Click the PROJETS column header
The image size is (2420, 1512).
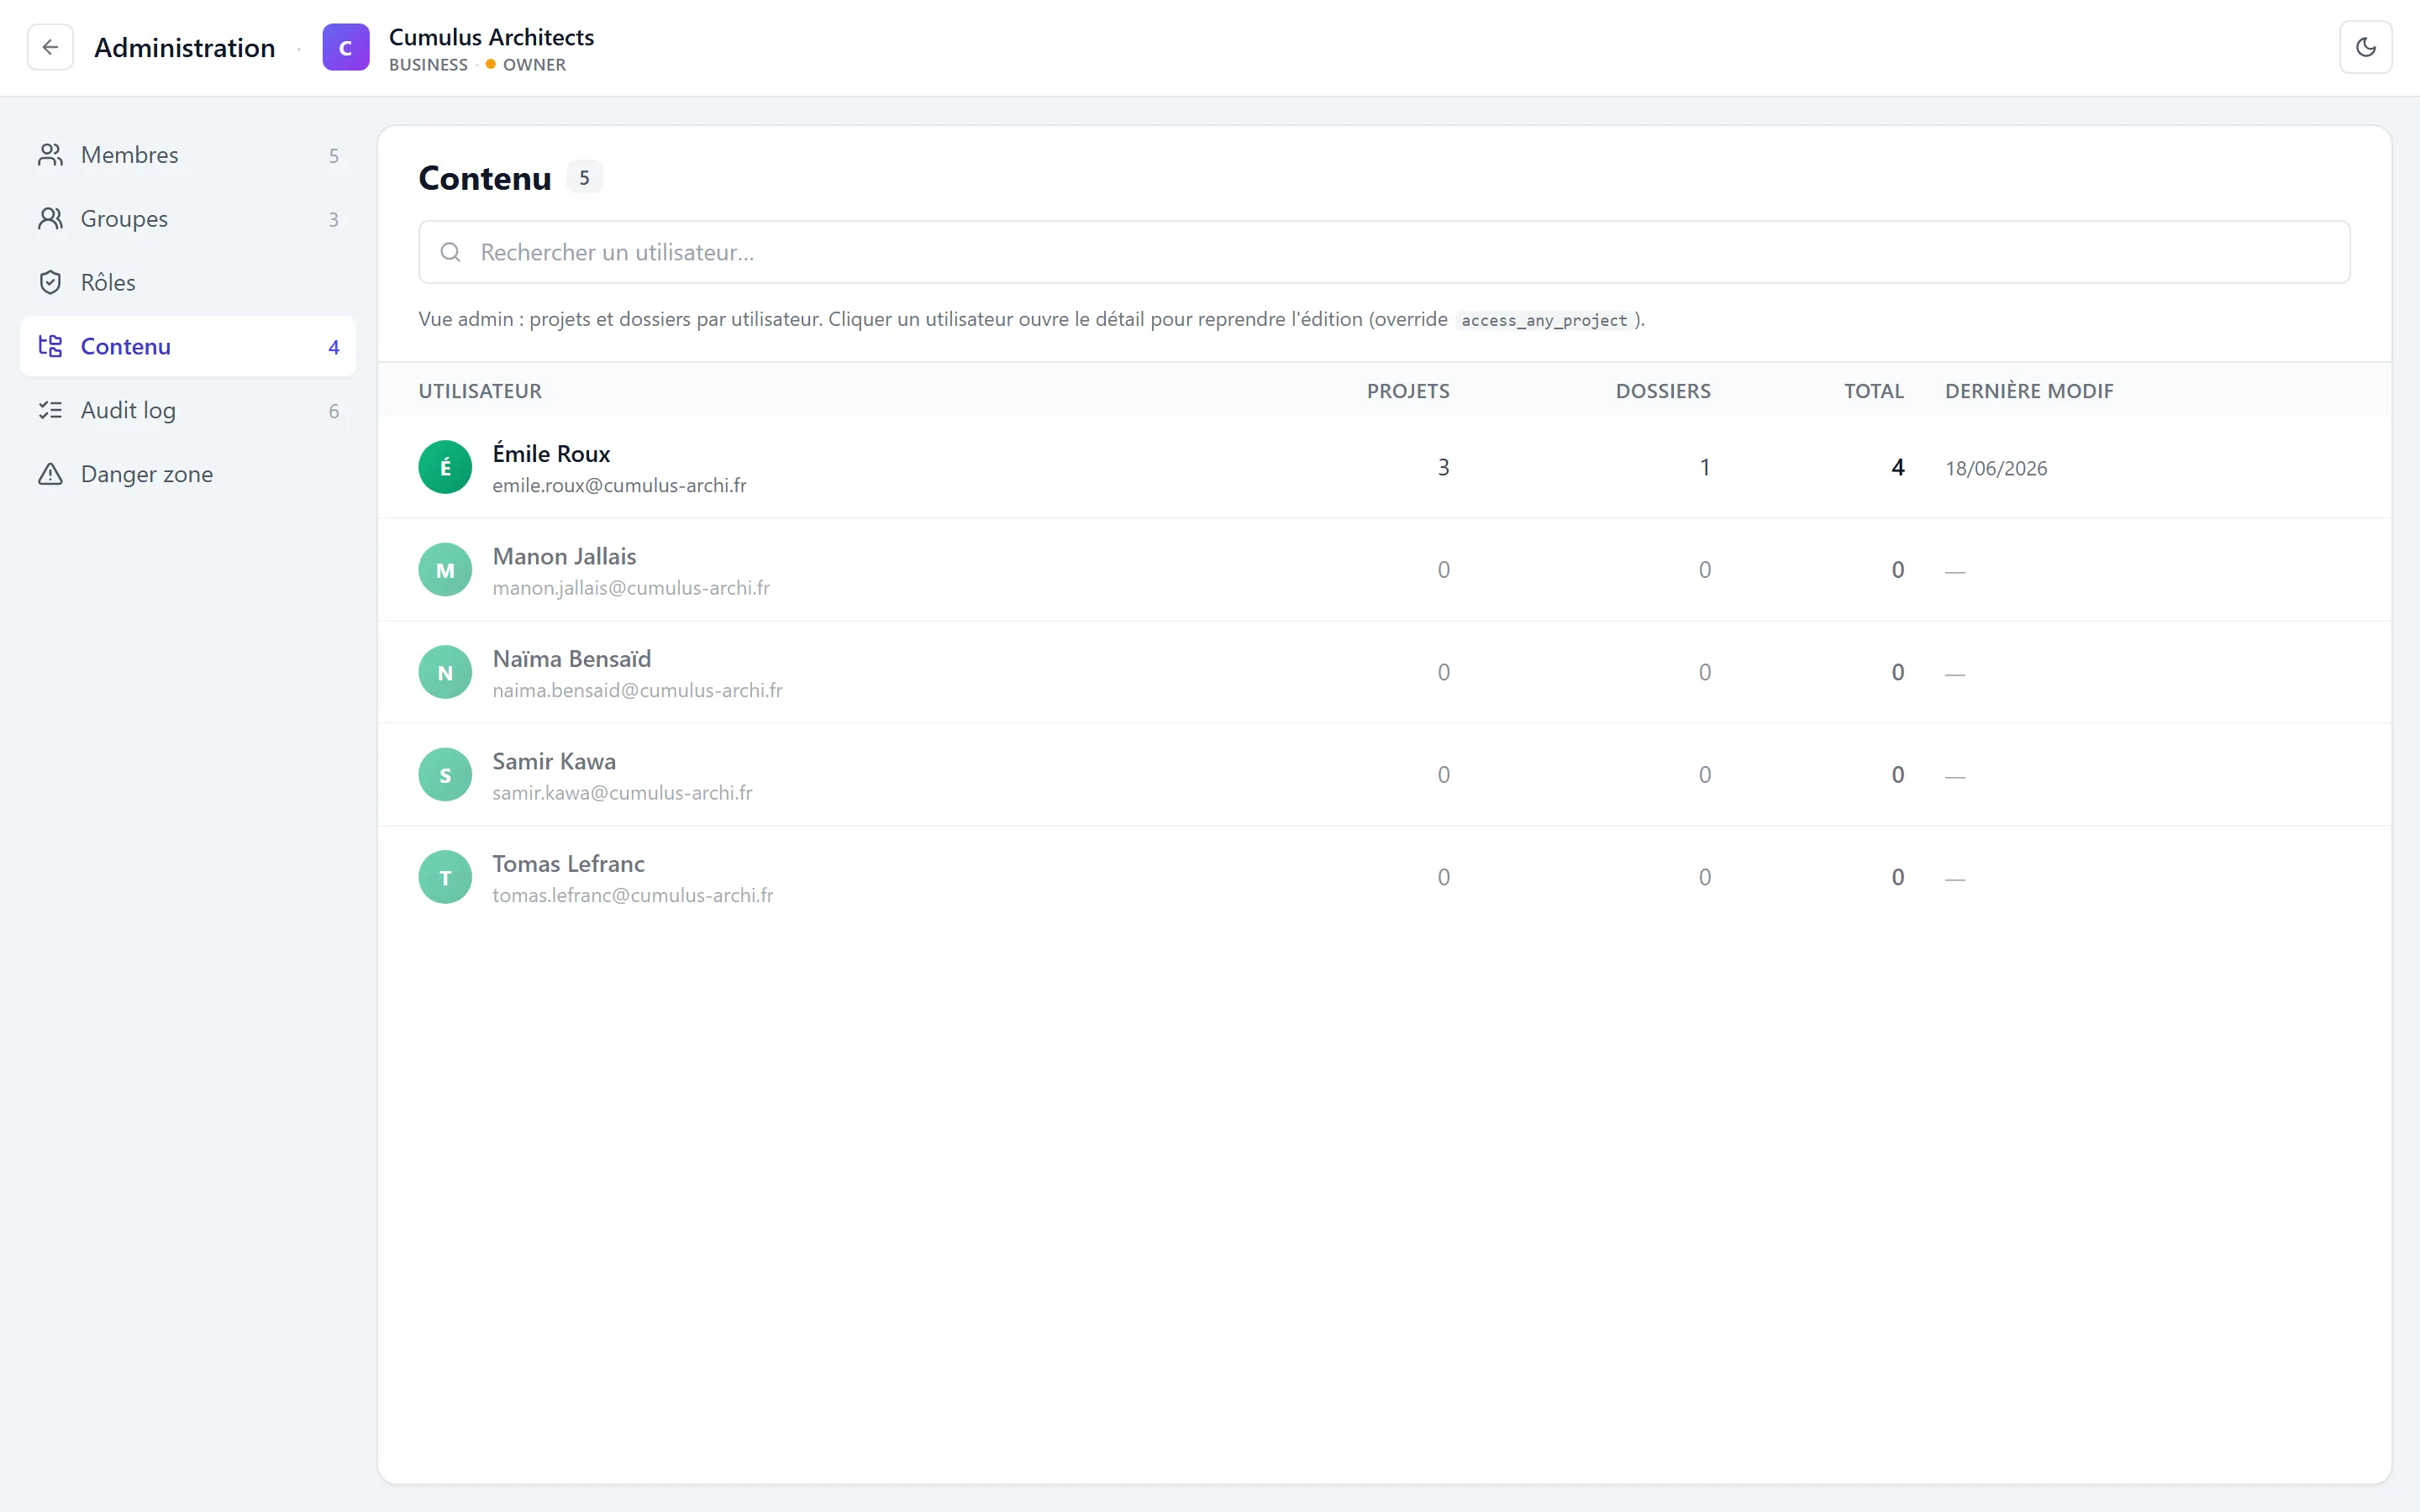(x=1408, y=391)
